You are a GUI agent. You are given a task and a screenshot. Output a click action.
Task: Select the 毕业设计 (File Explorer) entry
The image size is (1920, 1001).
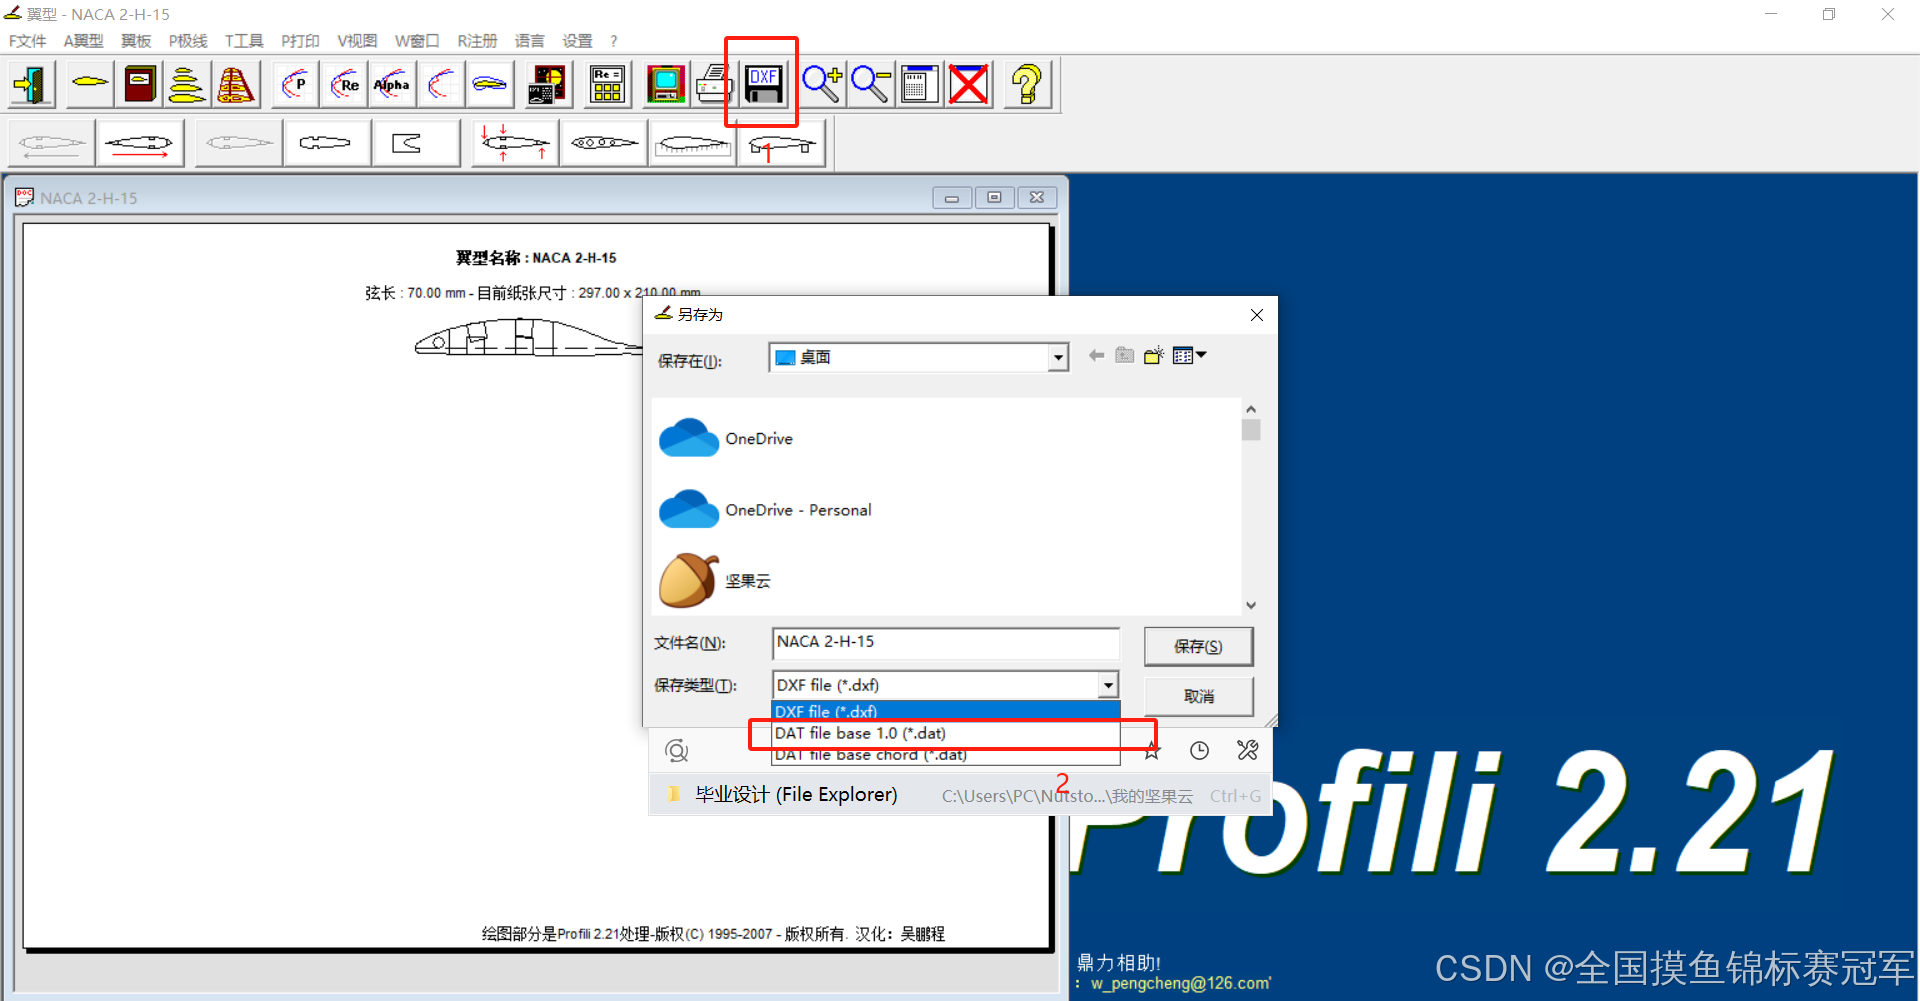click(x=960, y=795)
